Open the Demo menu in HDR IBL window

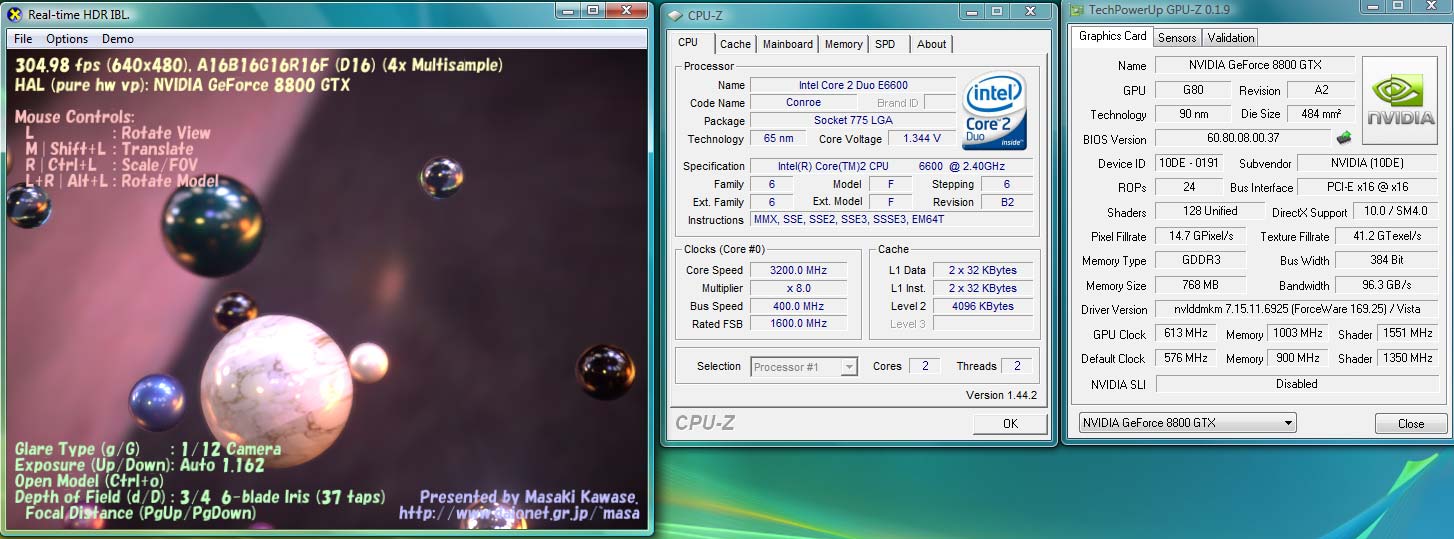coord(118,39)
